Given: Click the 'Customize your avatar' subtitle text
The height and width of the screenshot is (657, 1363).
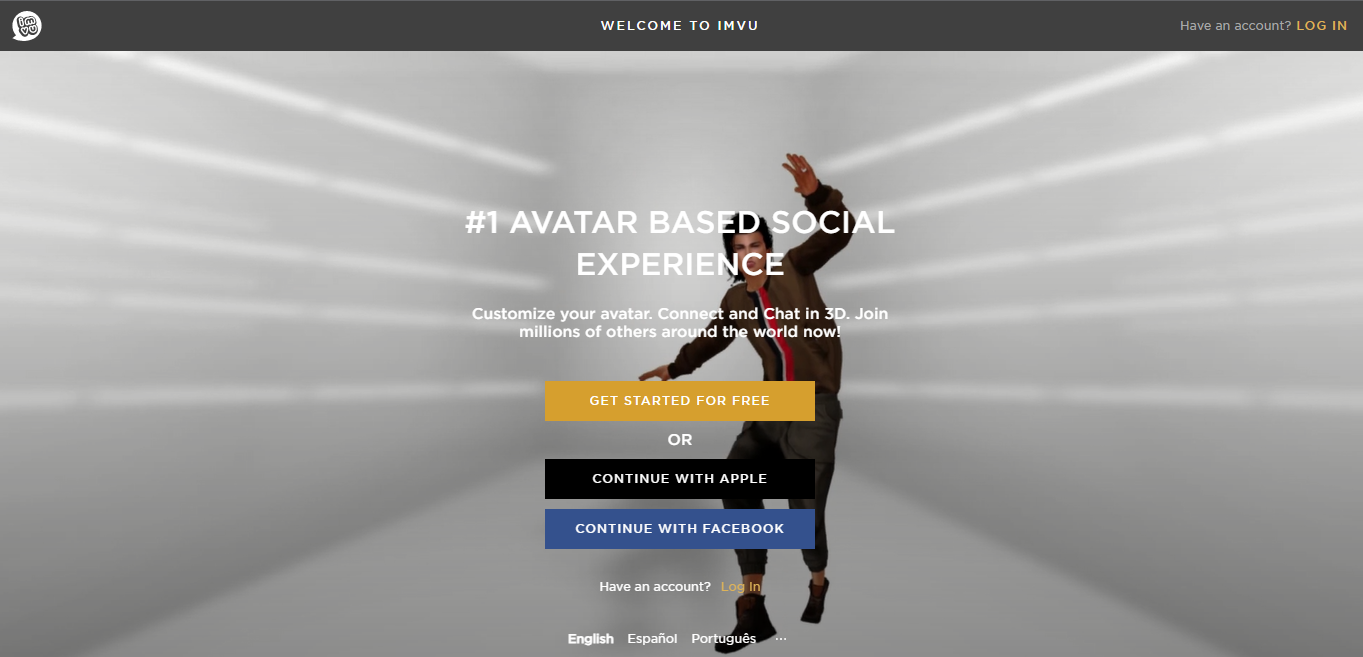Looking at the screenshot, I should point(680,322).
